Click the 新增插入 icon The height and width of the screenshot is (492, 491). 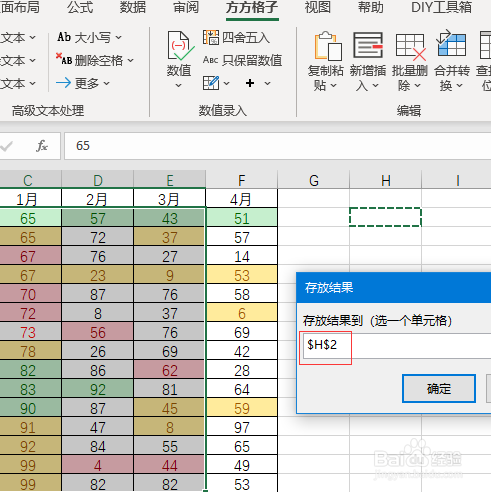click(368, 45)
